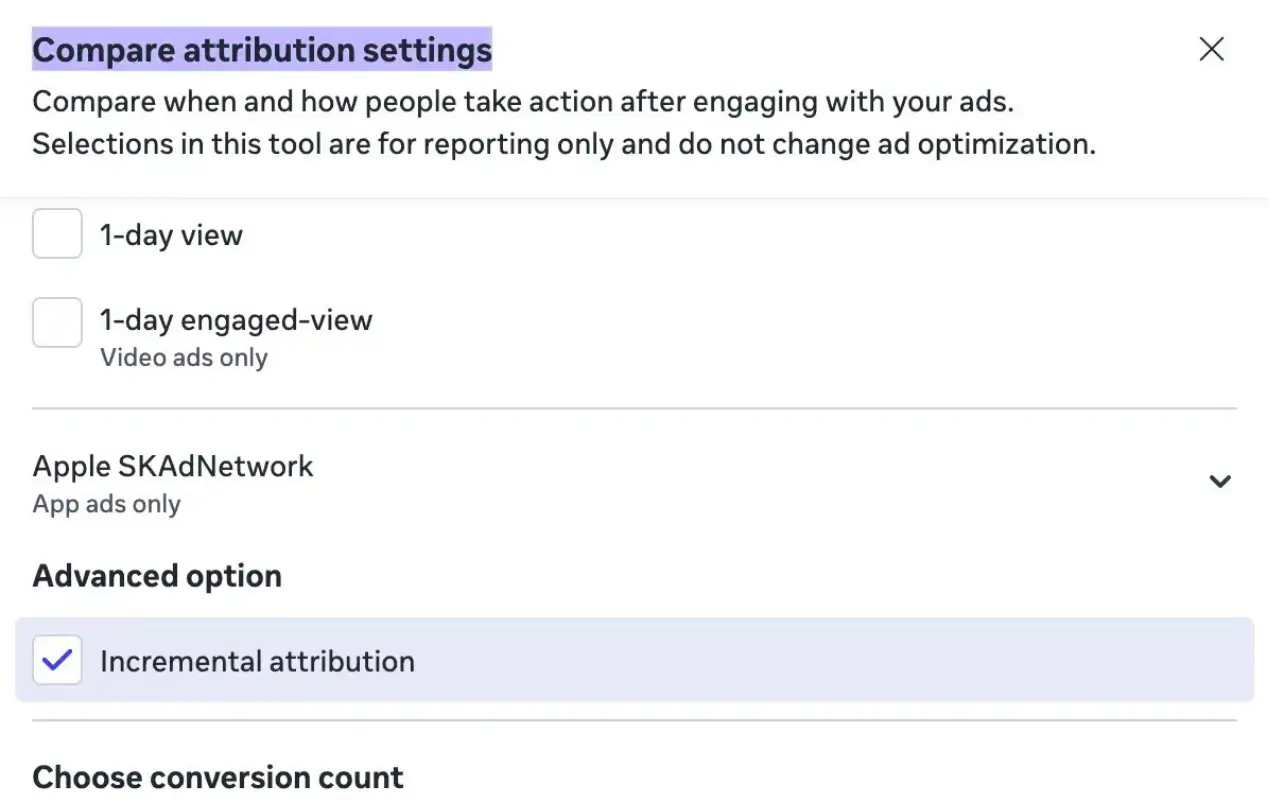Check the 1-day engaged-view option

point(56,322)
